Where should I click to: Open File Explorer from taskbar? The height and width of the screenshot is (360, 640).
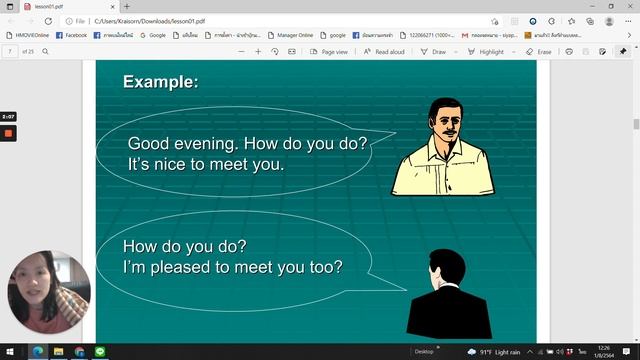click(x=58, y=351)
